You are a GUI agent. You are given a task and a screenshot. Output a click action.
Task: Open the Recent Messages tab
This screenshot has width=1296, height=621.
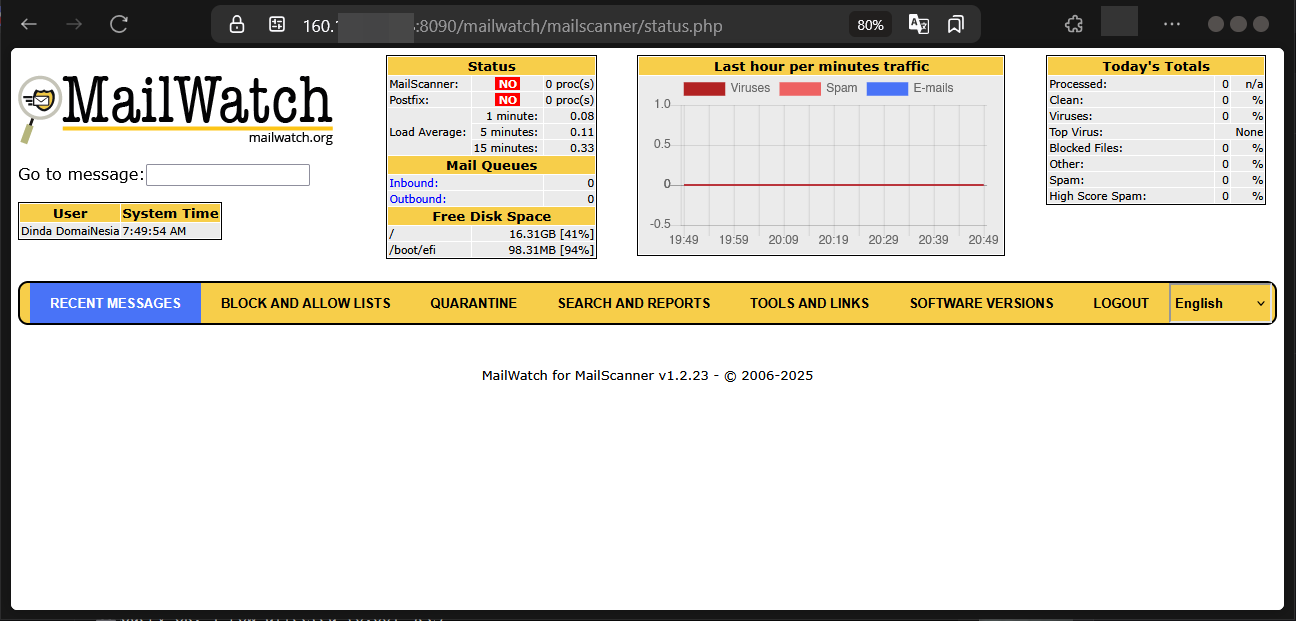[x=115, y=303]
